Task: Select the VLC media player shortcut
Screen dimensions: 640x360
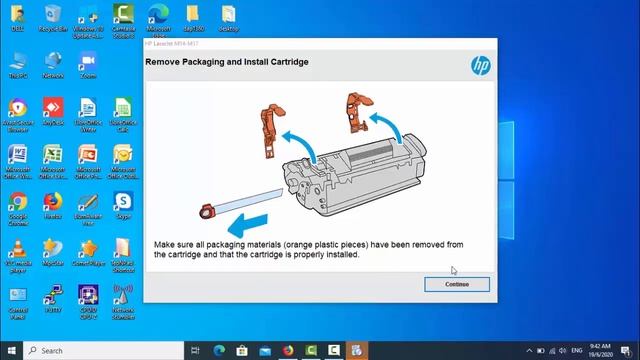Action: [18, 256]
